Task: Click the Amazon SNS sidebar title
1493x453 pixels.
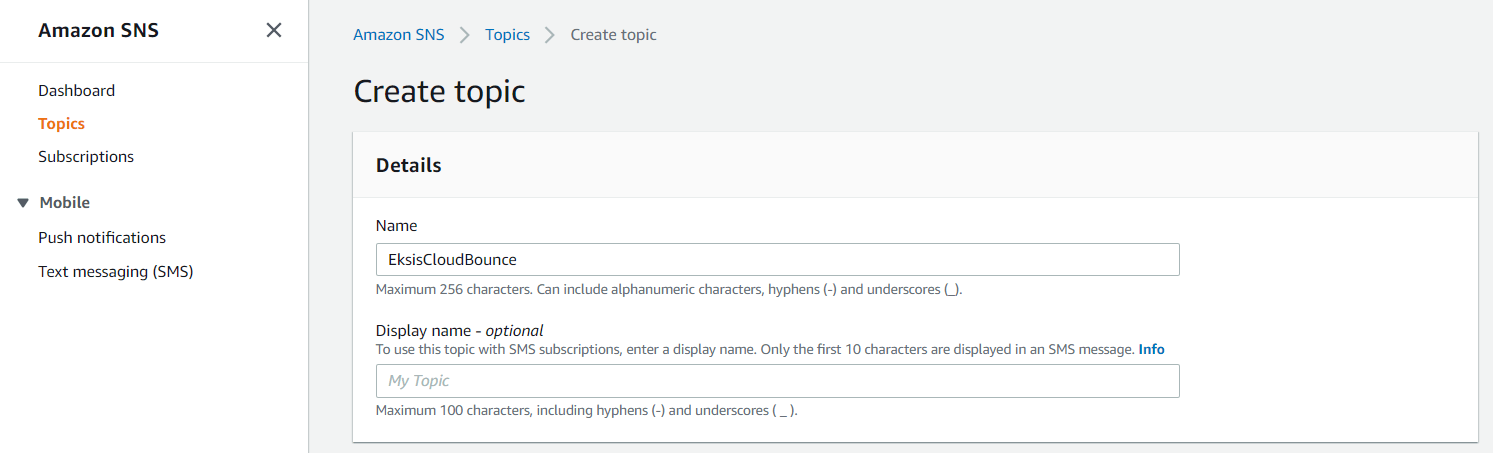Action: coord(98,31)
